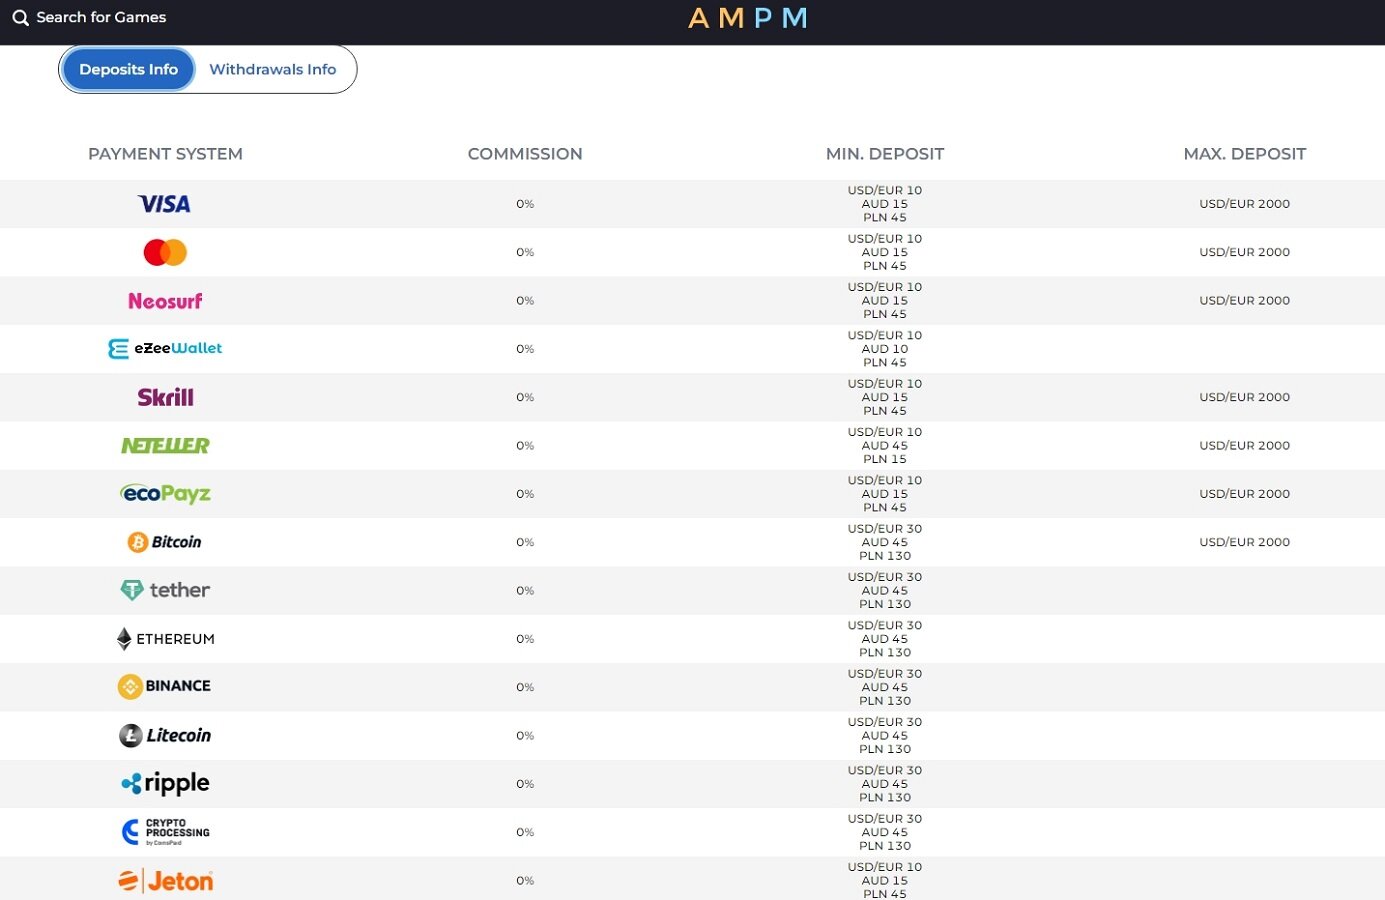Click USD/EUR 2000 in the Skrill row

coord(1245,397)
